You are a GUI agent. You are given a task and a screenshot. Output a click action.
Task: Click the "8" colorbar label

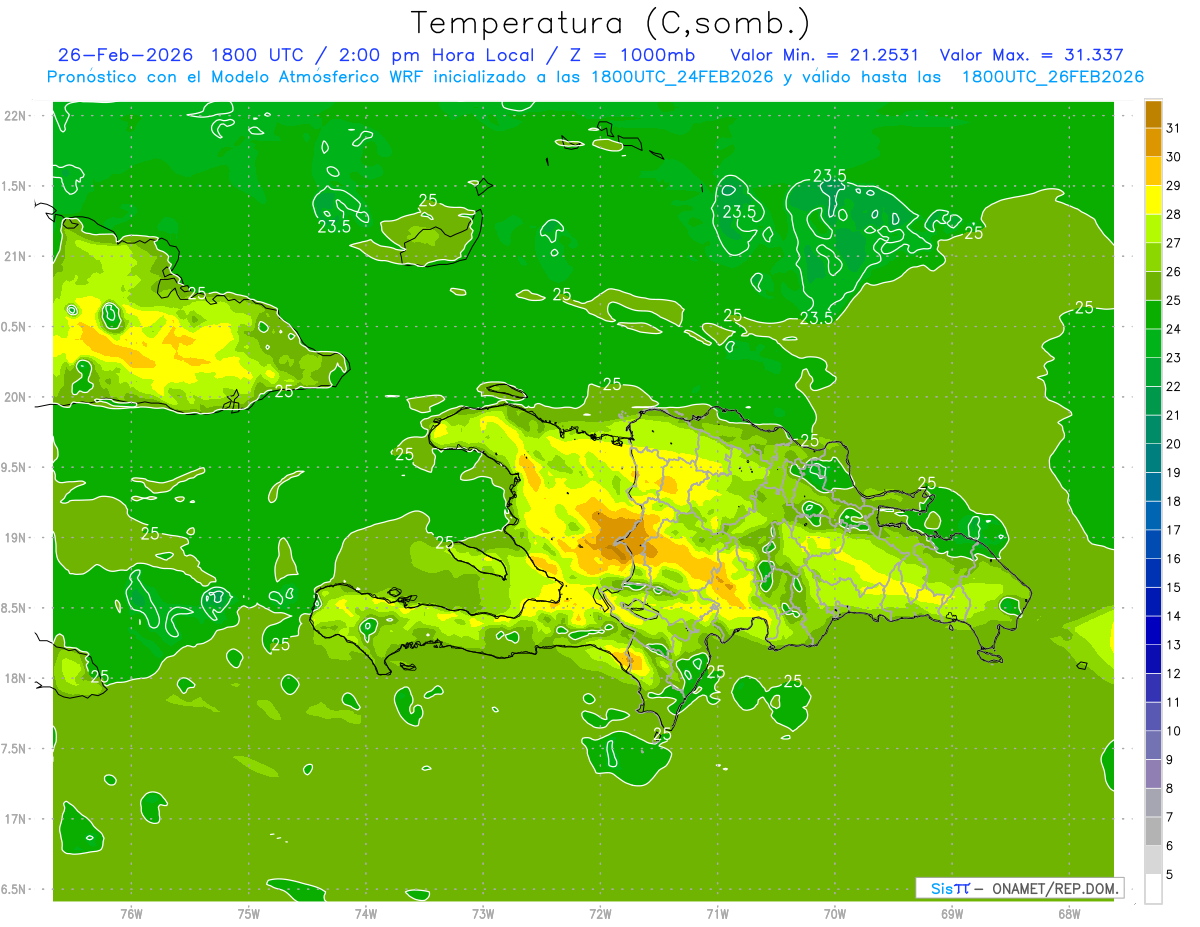[x=1170, y=789]
